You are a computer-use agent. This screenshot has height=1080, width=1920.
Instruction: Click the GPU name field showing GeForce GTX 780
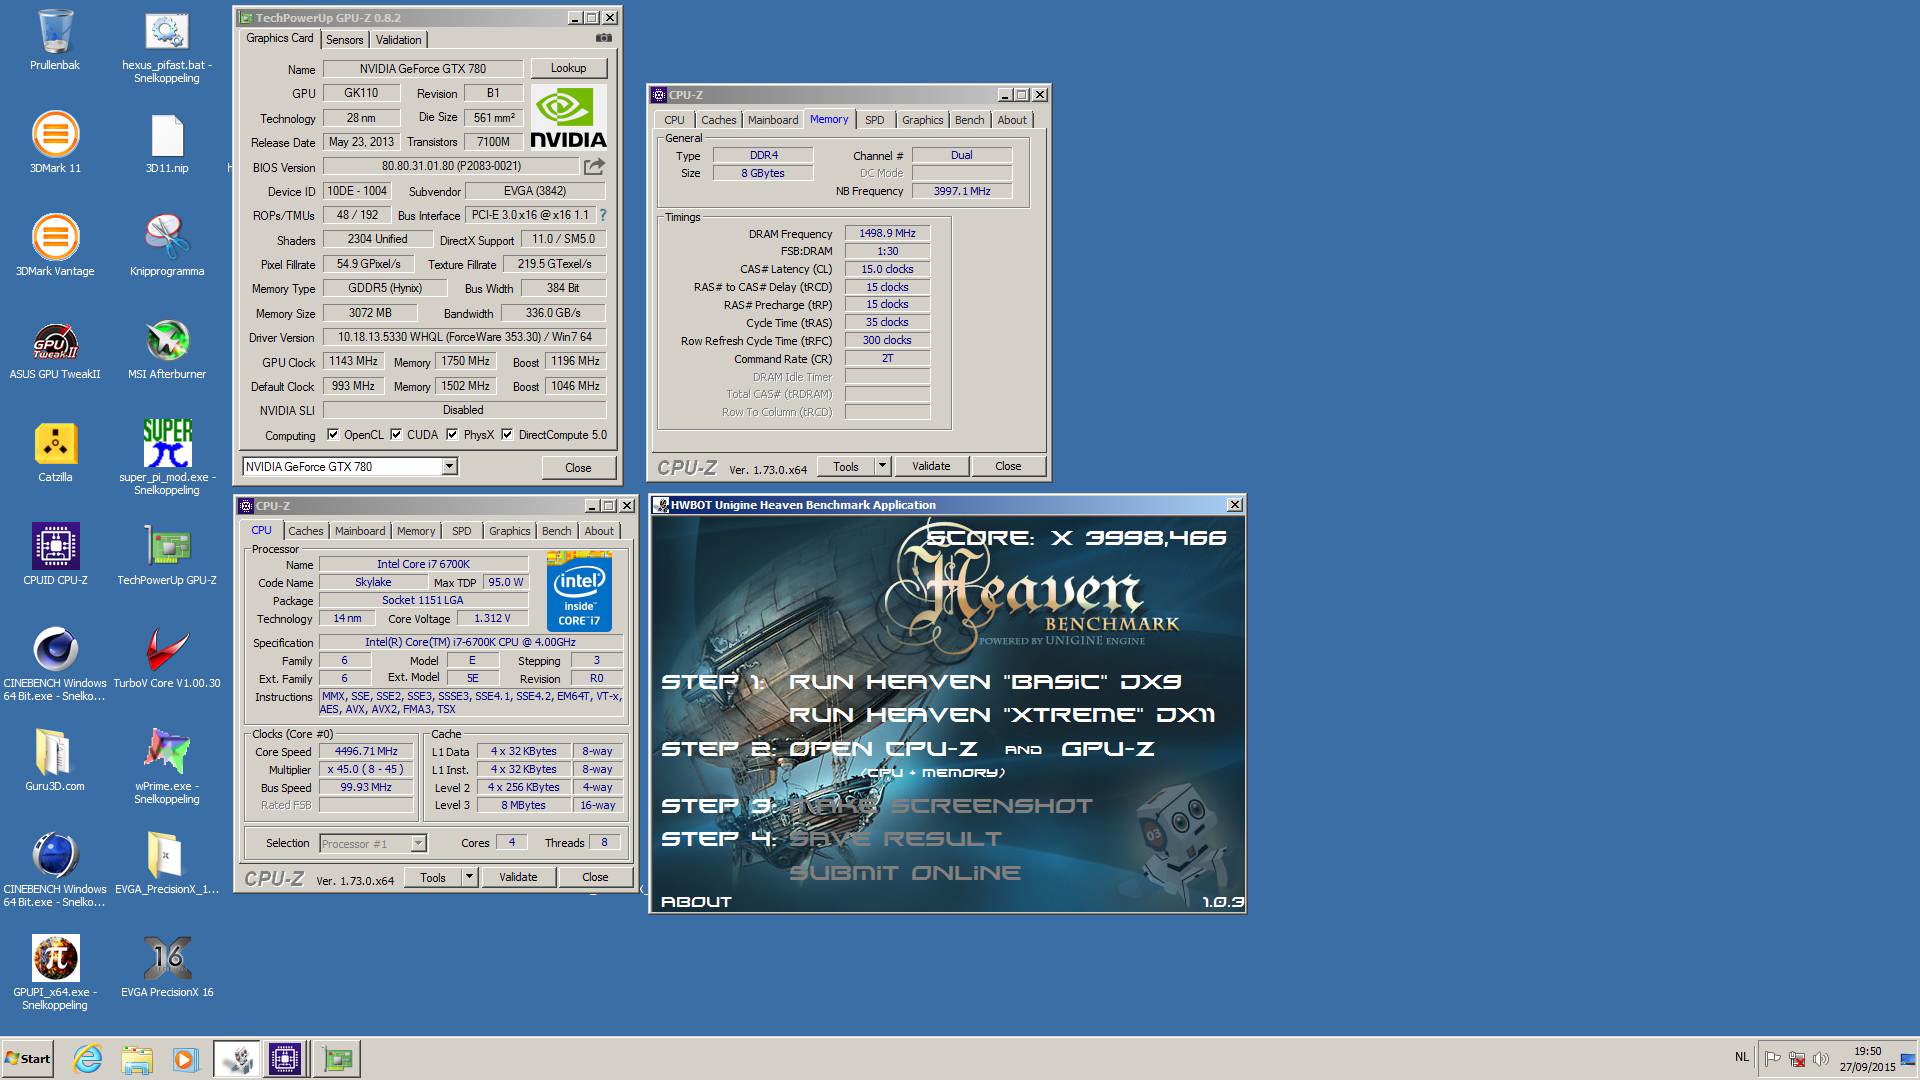[423, 69]
